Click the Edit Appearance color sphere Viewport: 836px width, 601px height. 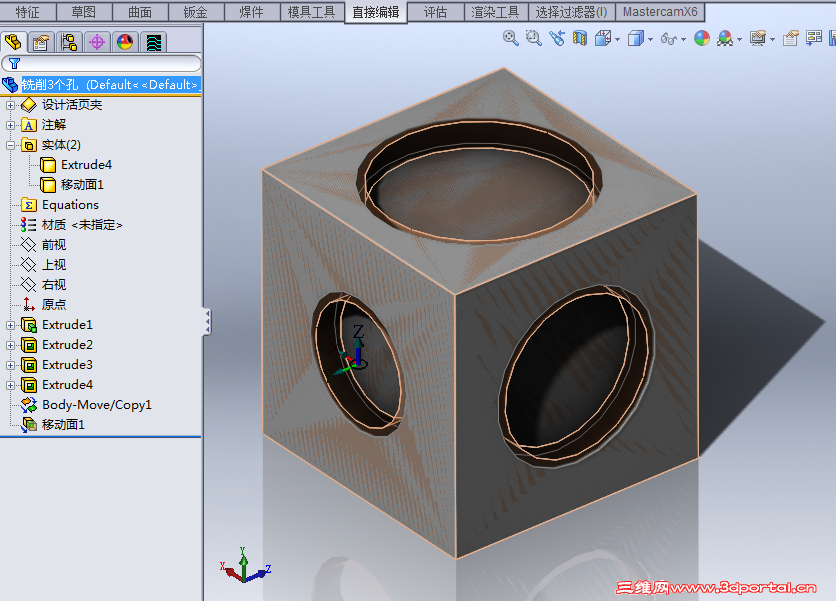[x=701, y=38]
